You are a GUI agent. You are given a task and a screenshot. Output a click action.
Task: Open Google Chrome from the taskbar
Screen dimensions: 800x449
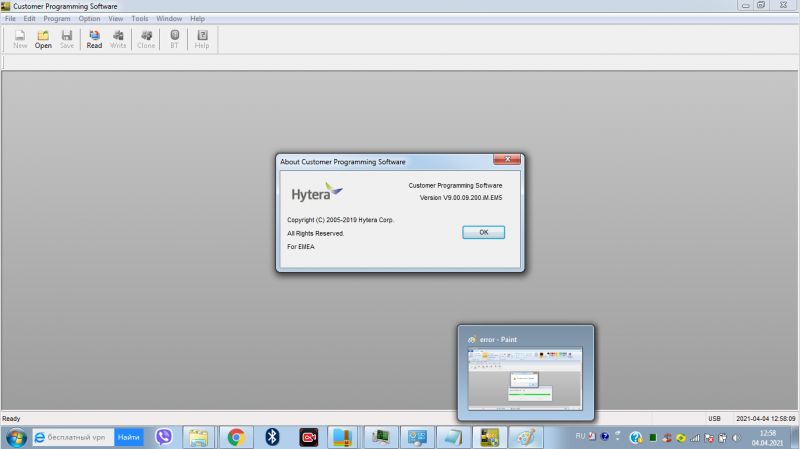tap(236, 437)
